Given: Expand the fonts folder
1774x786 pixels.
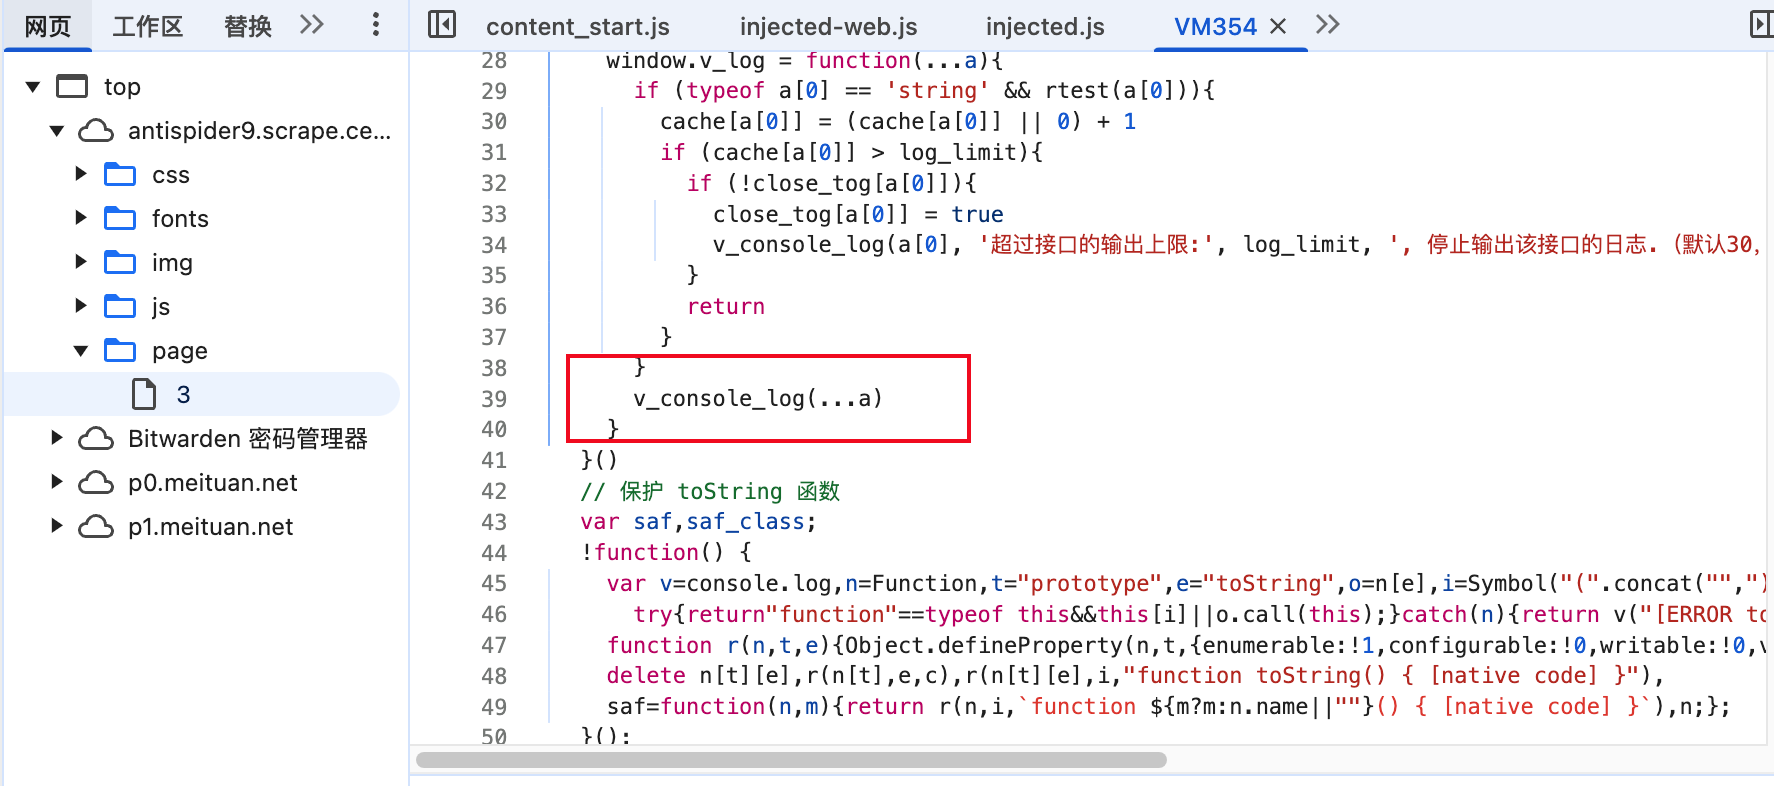Looking at the screenshot, I should click(81, 219).
